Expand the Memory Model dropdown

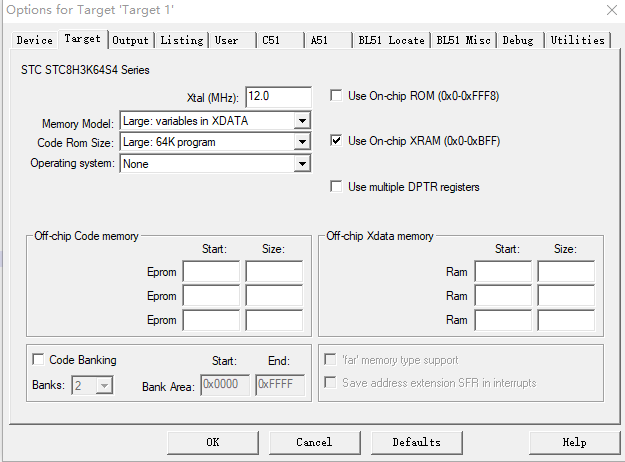[302, 121]
